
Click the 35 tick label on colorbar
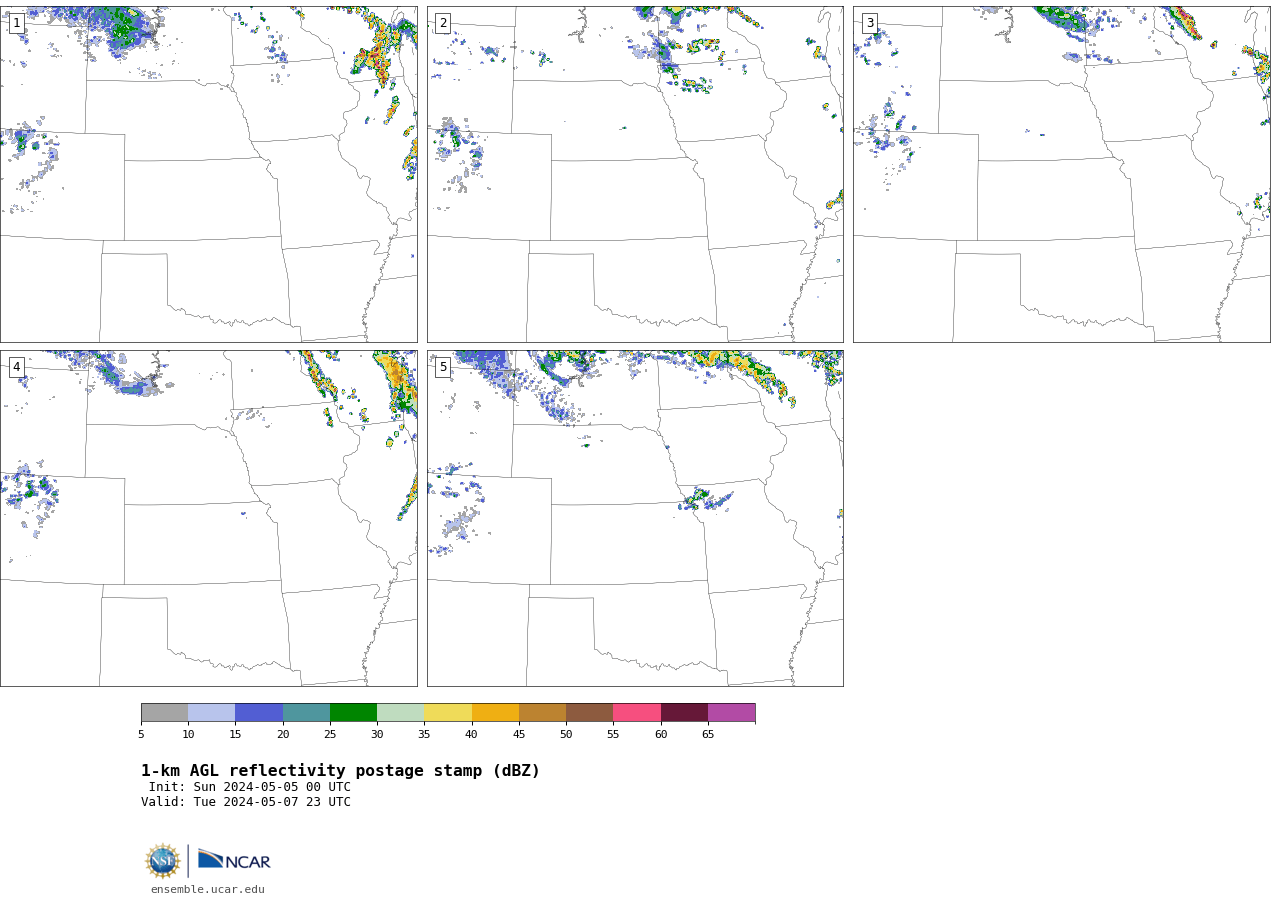424,735
